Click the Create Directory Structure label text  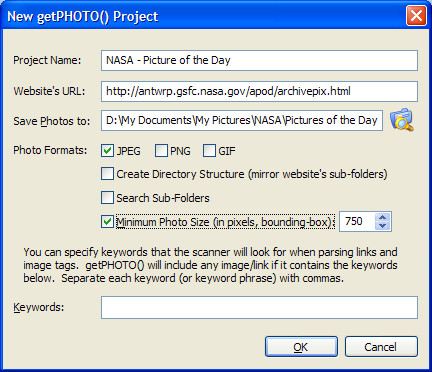click(x=252, y=174)
